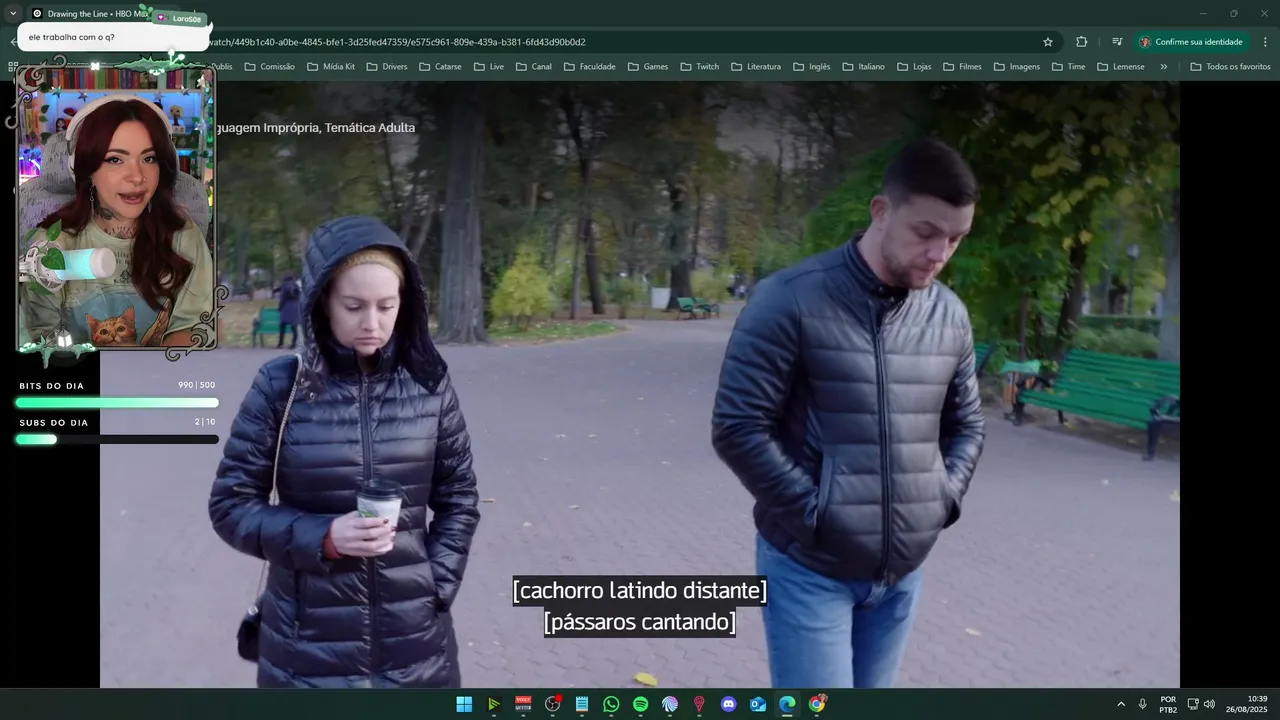The width and height of the screenshot is (1280, 720).
Task: Bookmark this page with the star icon
Action: click(1048, 42)
